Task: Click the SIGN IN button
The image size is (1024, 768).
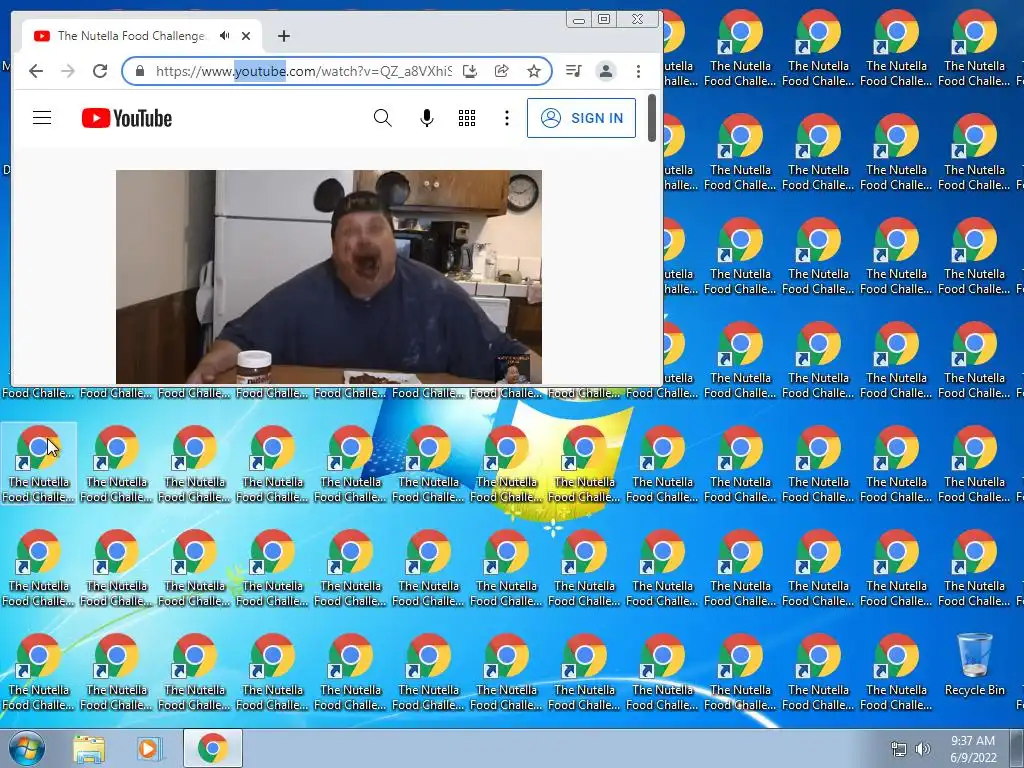Action: coord(581,118)
